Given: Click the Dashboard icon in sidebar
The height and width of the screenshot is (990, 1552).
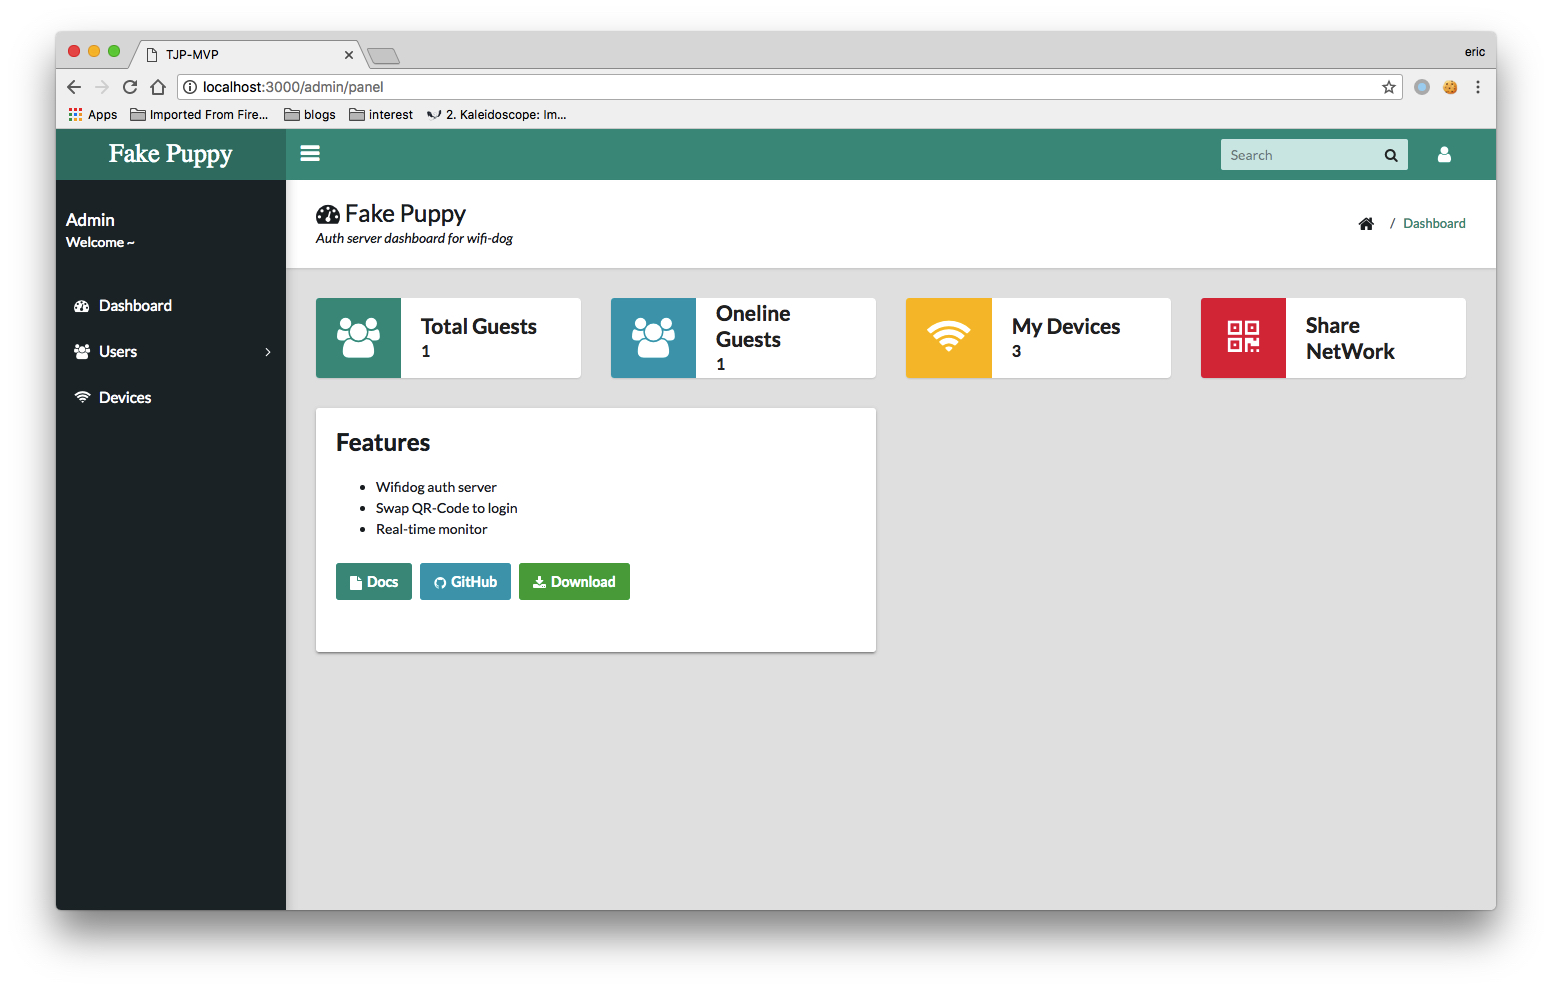Looking at the screenshot, I should [82, 306].
